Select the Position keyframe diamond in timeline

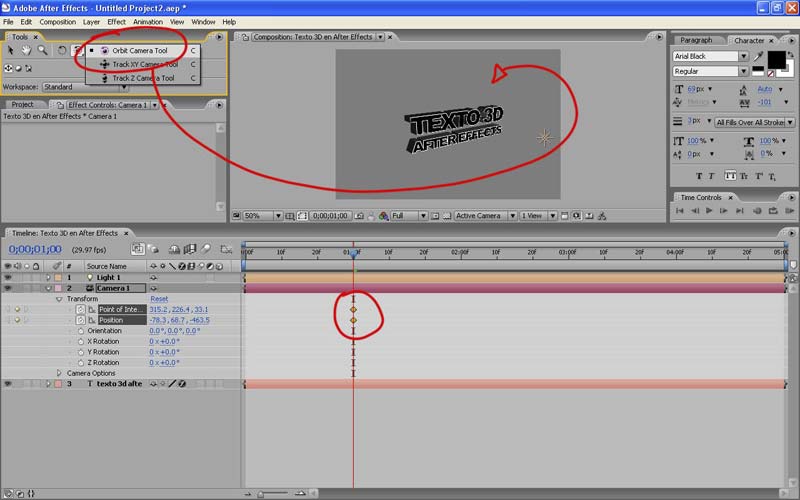[353, 320]
